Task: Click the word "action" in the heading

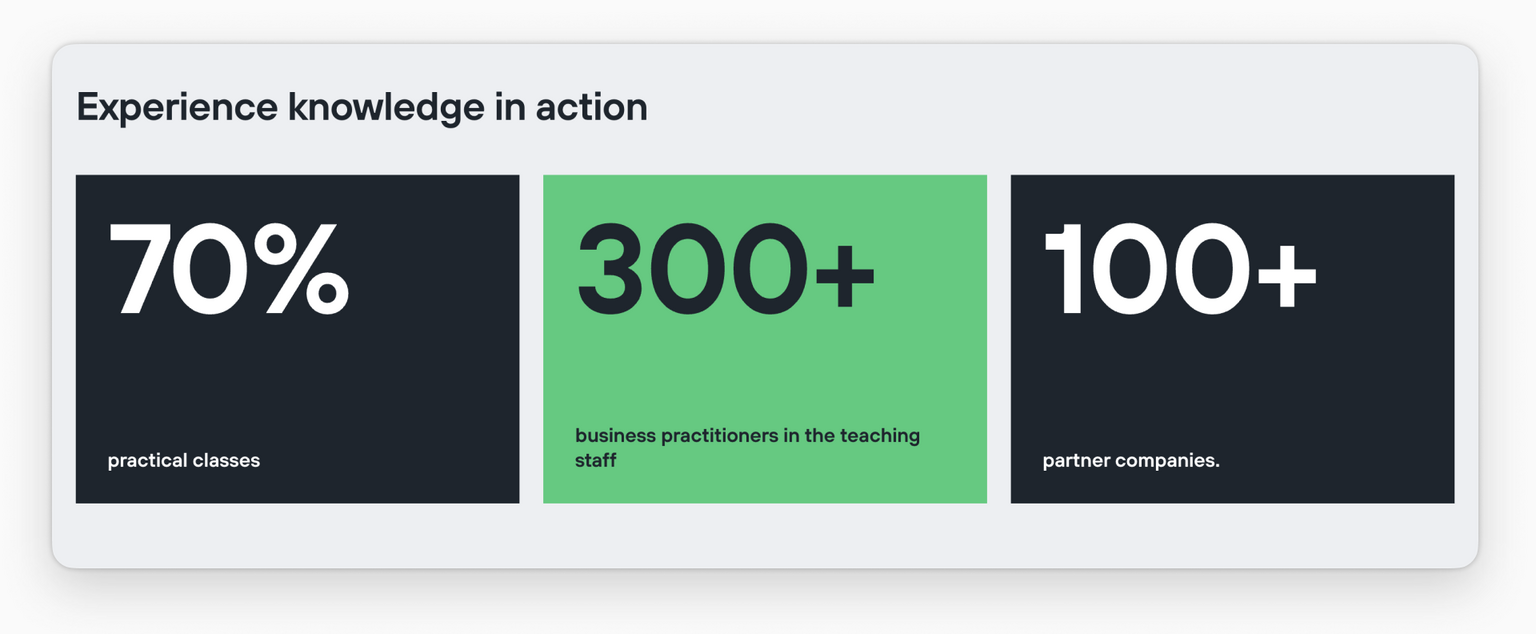Action: tap(591, 107)
